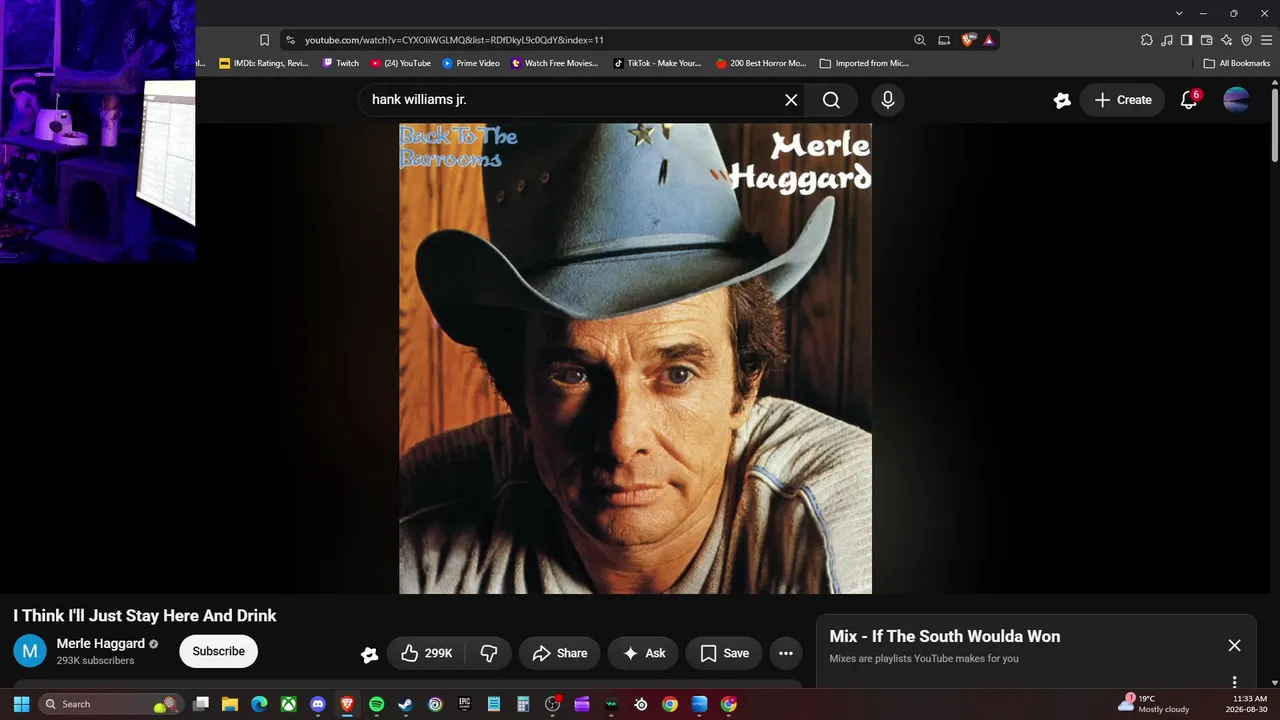This screenshot has width=1280, height=720.
Task: Open Prime Video bookmark
Action: [471, 63]
